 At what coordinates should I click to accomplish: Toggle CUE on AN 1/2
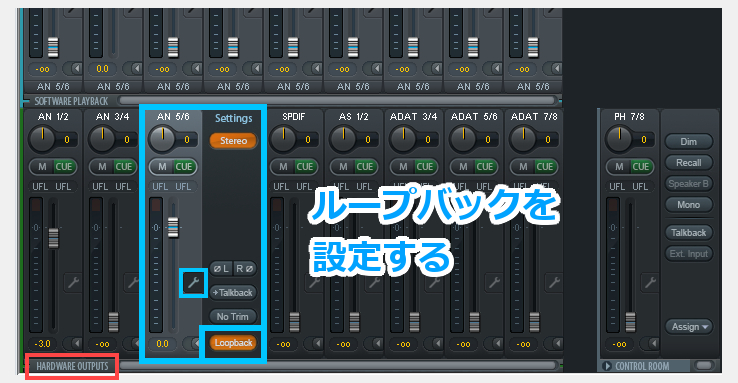[x=64, y=167]
